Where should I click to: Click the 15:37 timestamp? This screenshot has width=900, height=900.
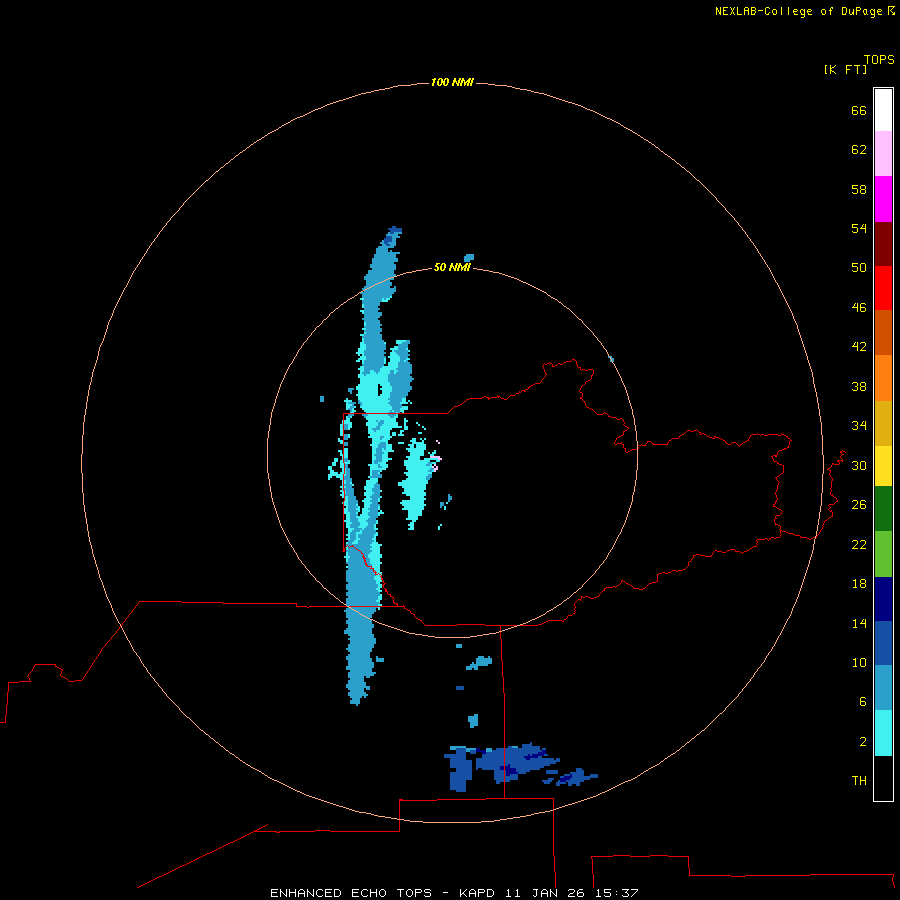pyautogui.click(x=616, y=893)
